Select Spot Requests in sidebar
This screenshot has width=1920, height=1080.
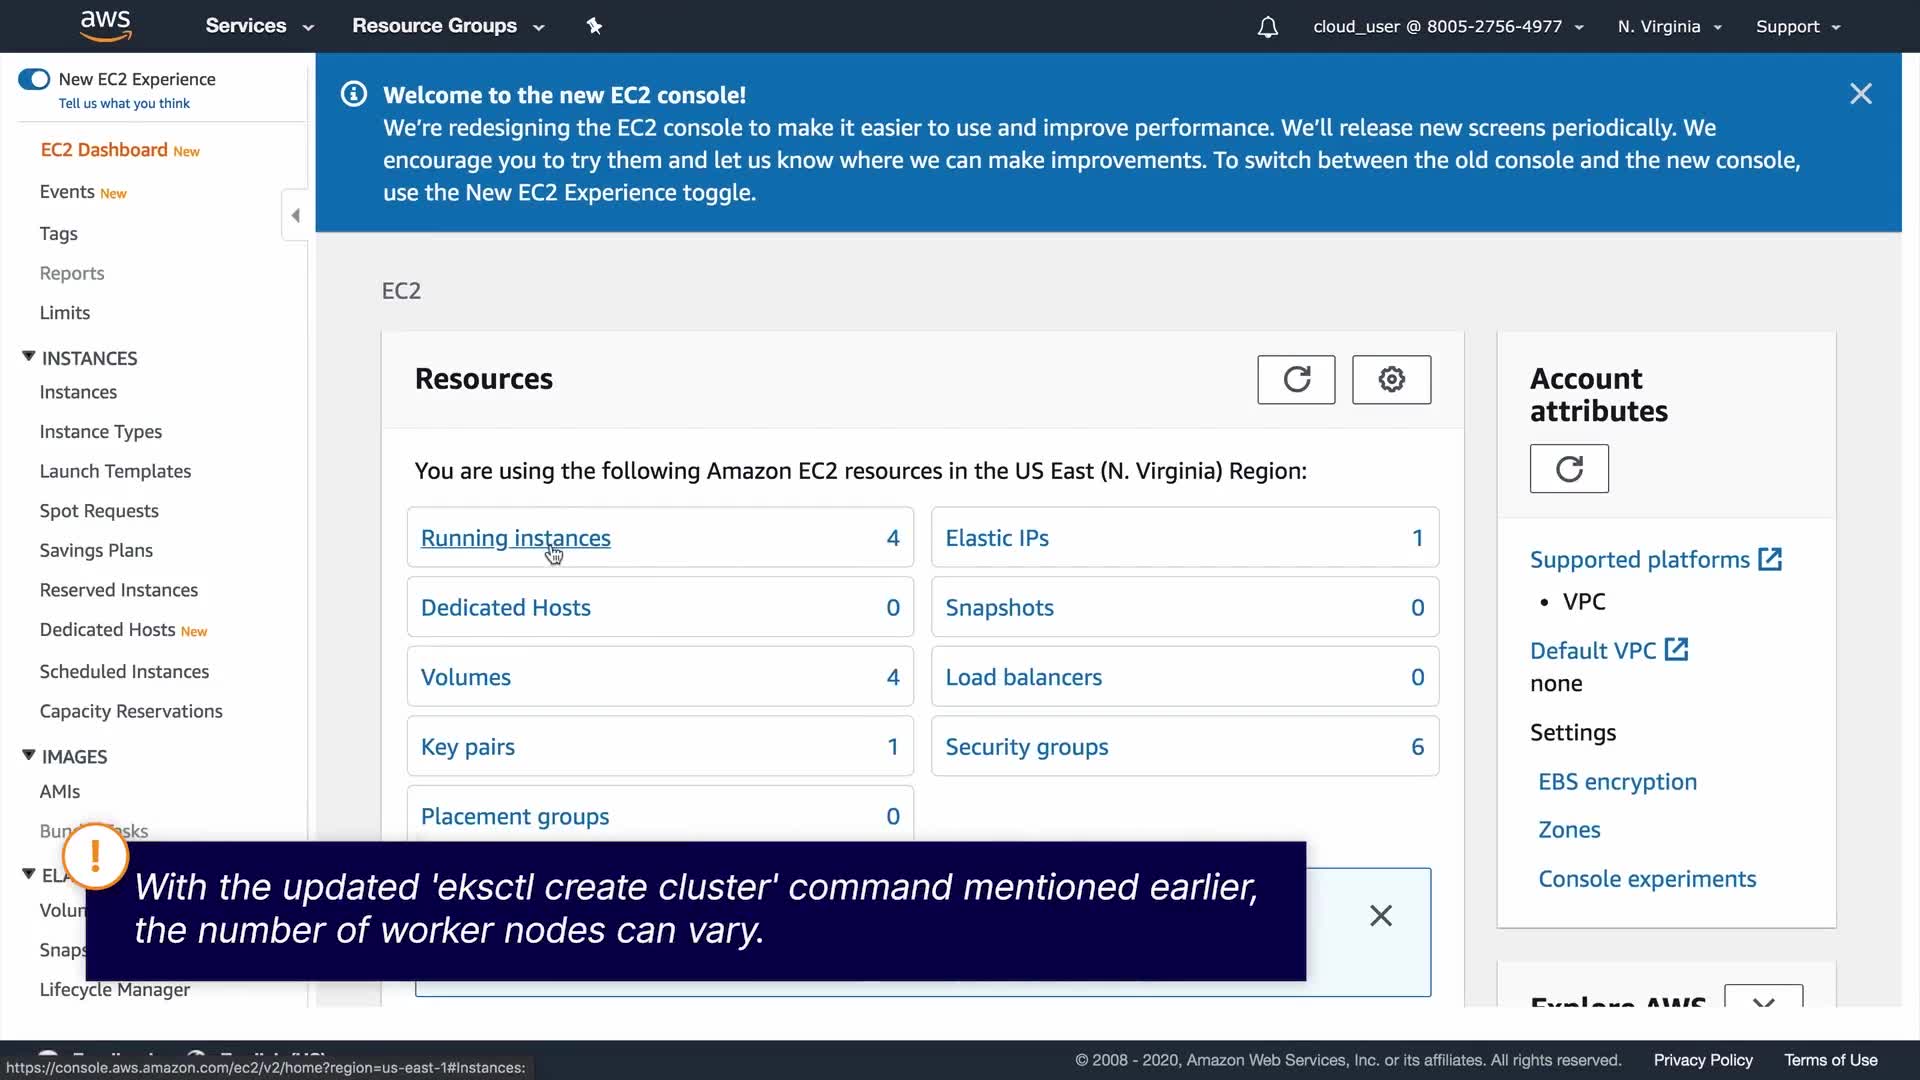point(99,511)
